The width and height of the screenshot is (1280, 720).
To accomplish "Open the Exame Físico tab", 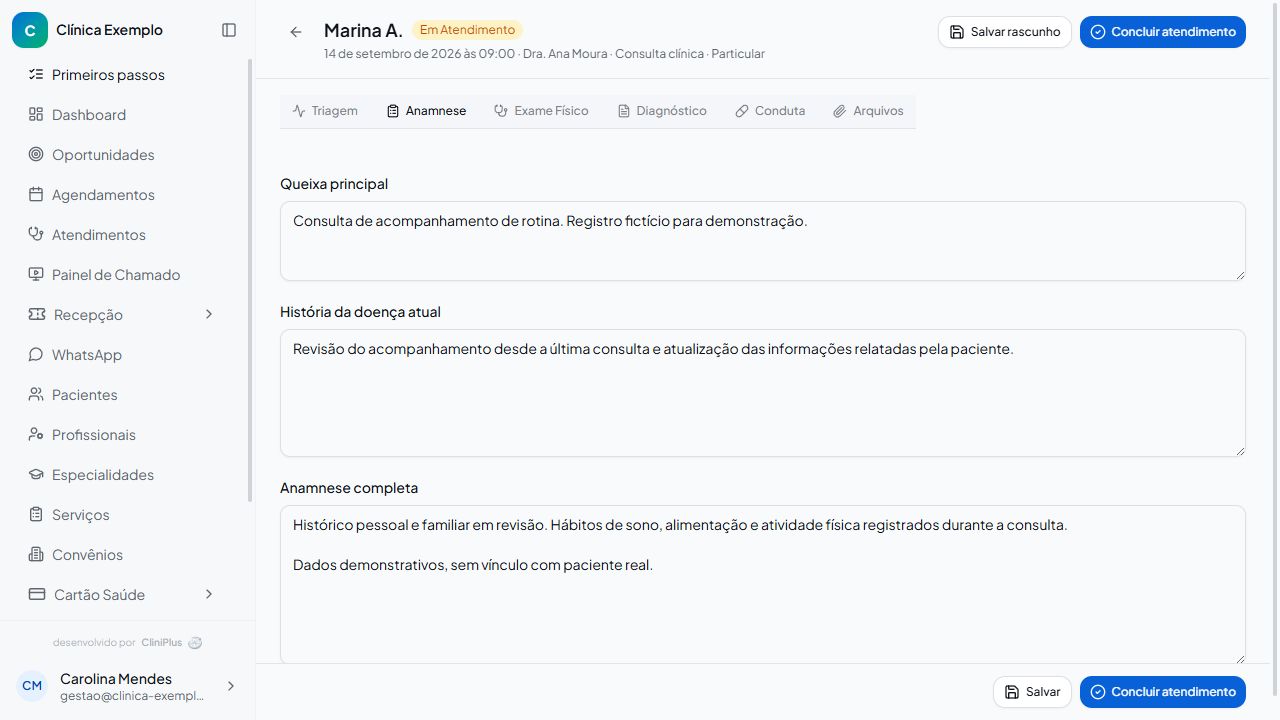I will [541, 111].
